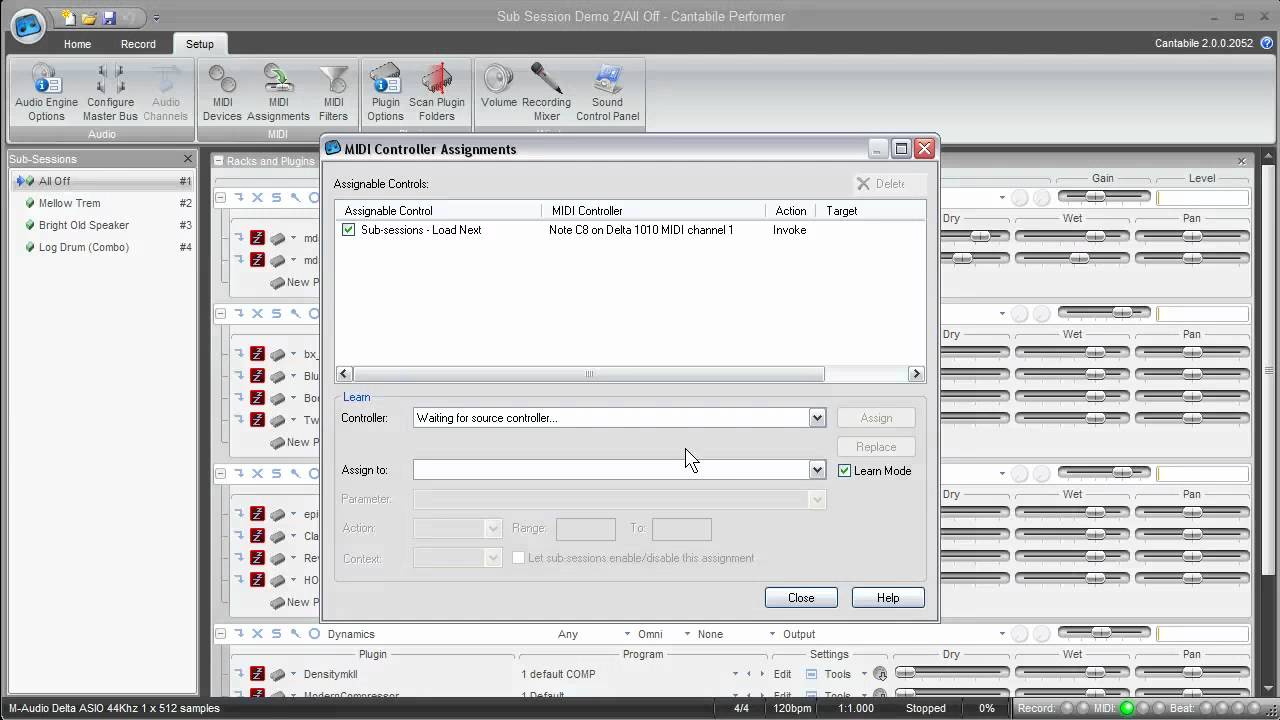1280x720 pixels.
Task: Click the wrench icon in Dynamics rack header
Action: (x=295, y=634)
